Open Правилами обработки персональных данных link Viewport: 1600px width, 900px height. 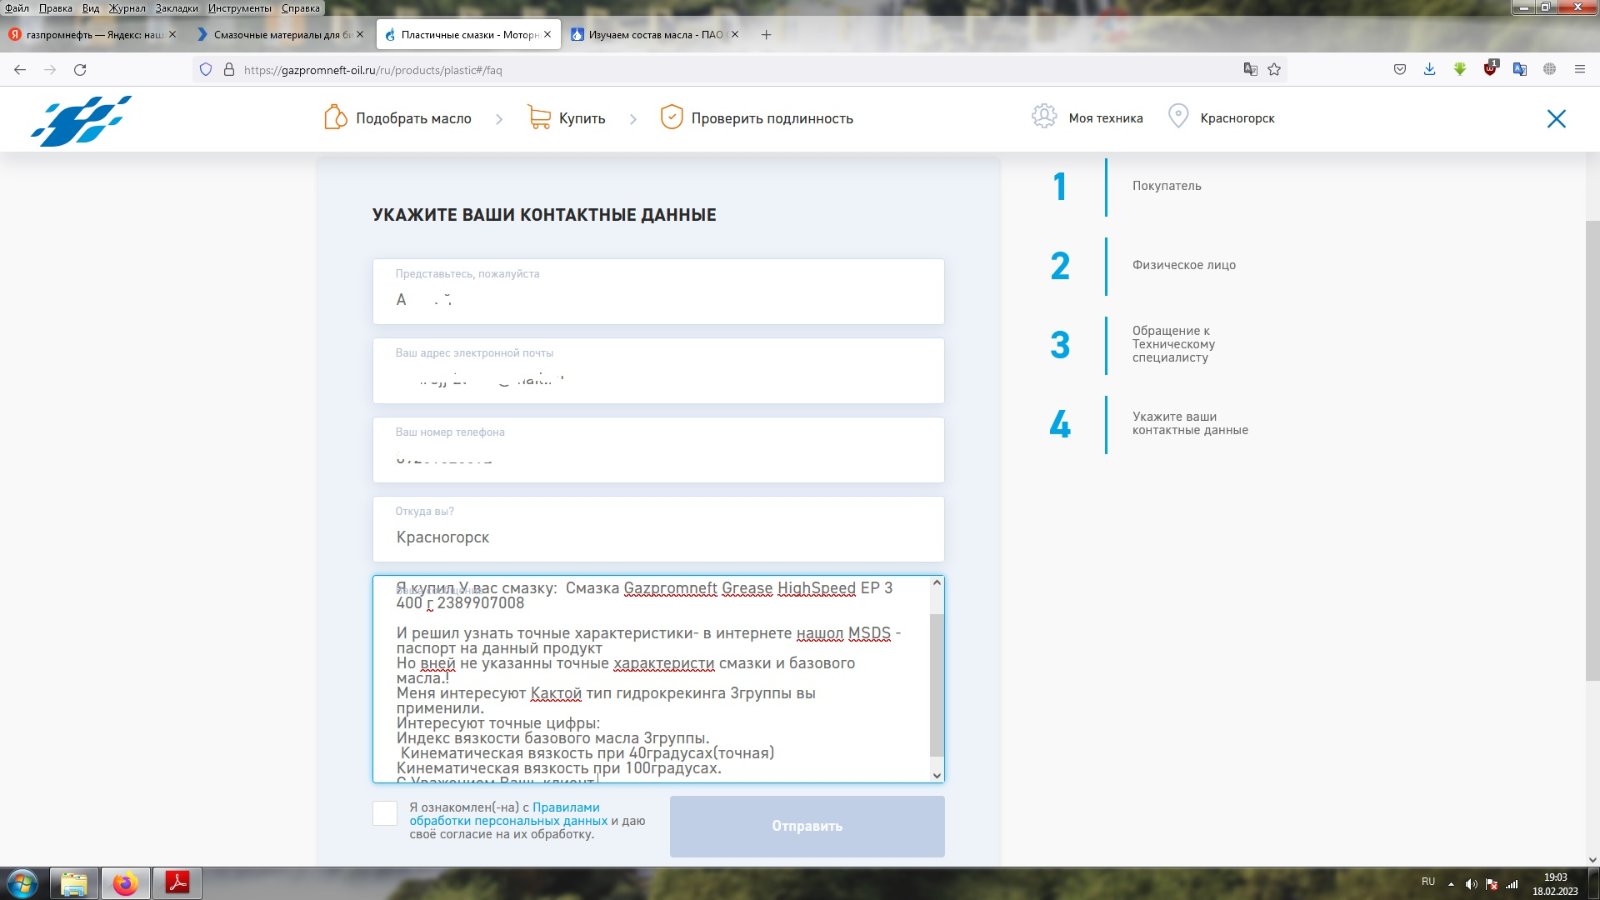[509, 814]
